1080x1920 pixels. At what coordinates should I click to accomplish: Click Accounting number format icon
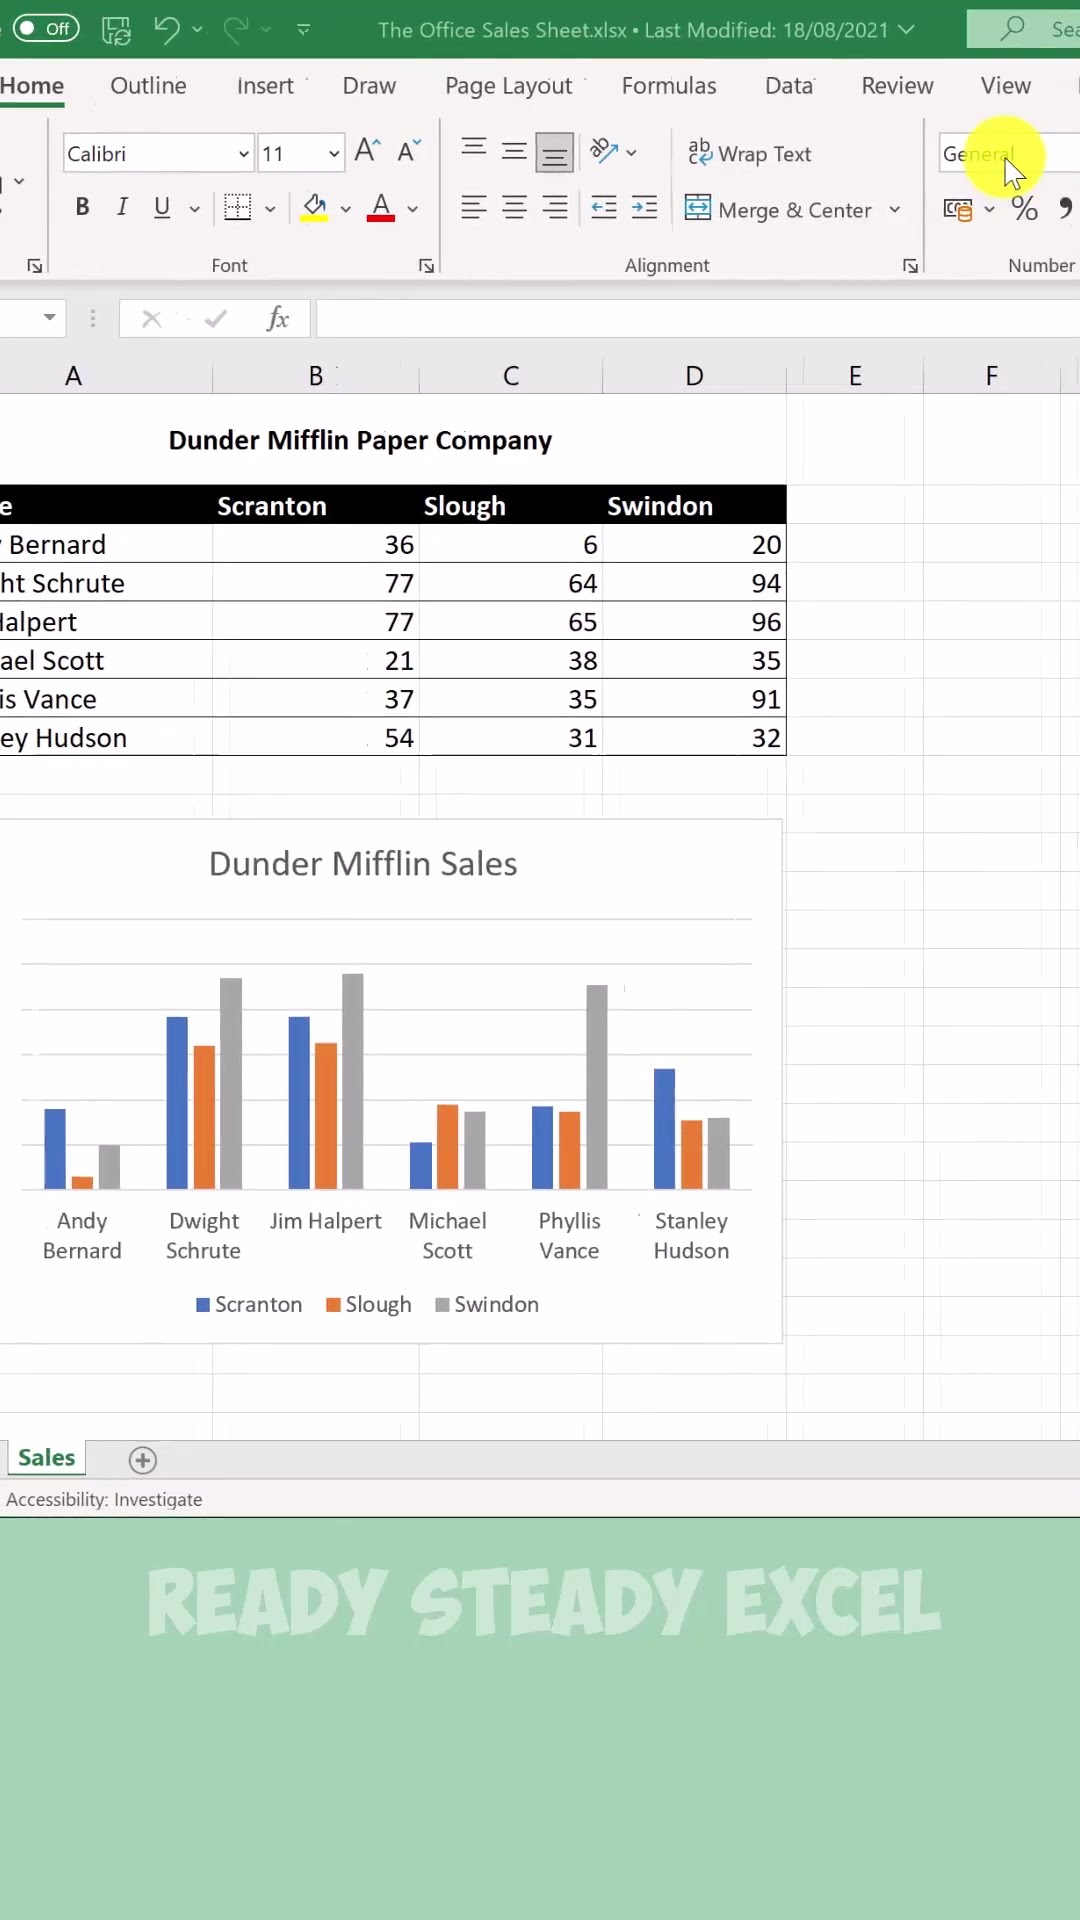pos(958,209)
